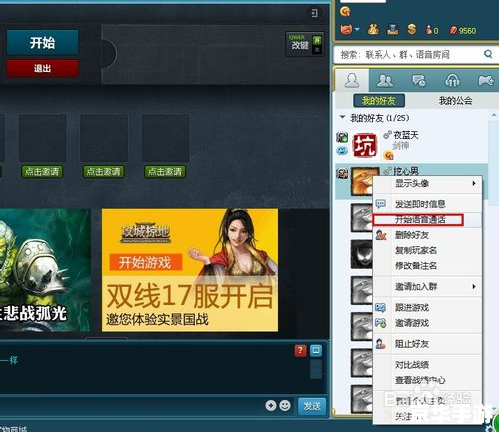The width and height of the screenshot is (499, 432).
Task: Open the 悲战弧光 green warrior banner
Action: click(45, 270)
